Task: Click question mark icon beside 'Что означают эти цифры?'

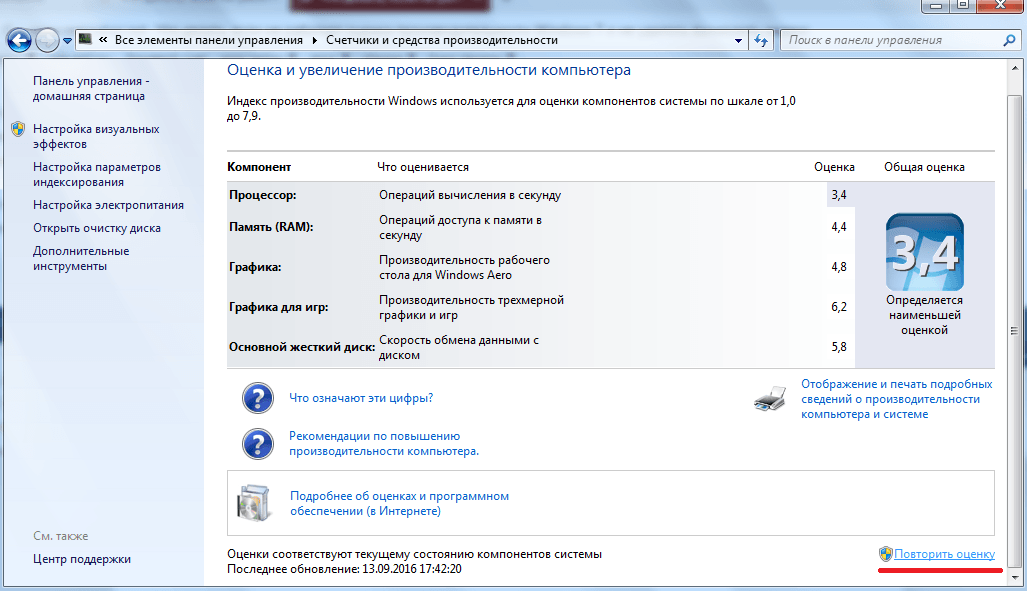Action: click(257, 398)
